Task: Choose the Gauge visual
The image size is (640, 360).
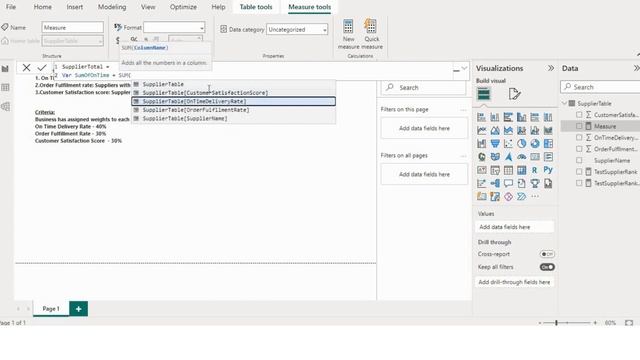Action: [522, 157]
